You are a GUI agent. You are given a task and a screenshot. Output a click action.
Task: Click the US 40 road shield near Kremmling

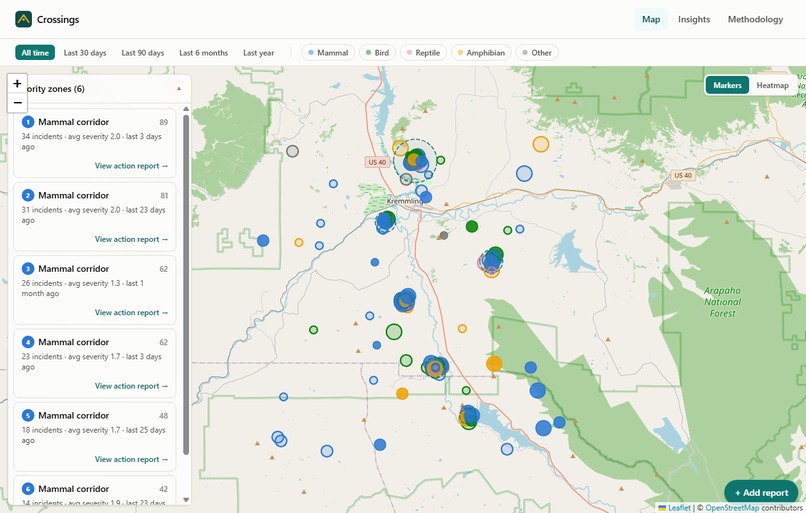[x=377, y=162]
